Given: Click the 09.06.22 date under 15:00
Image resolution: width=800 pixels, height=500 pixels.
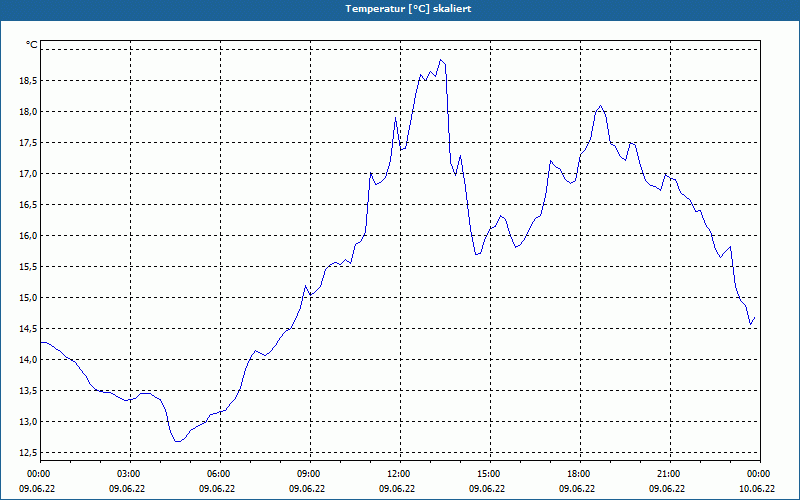Looking at the screenshot, I should pos(487,489).
